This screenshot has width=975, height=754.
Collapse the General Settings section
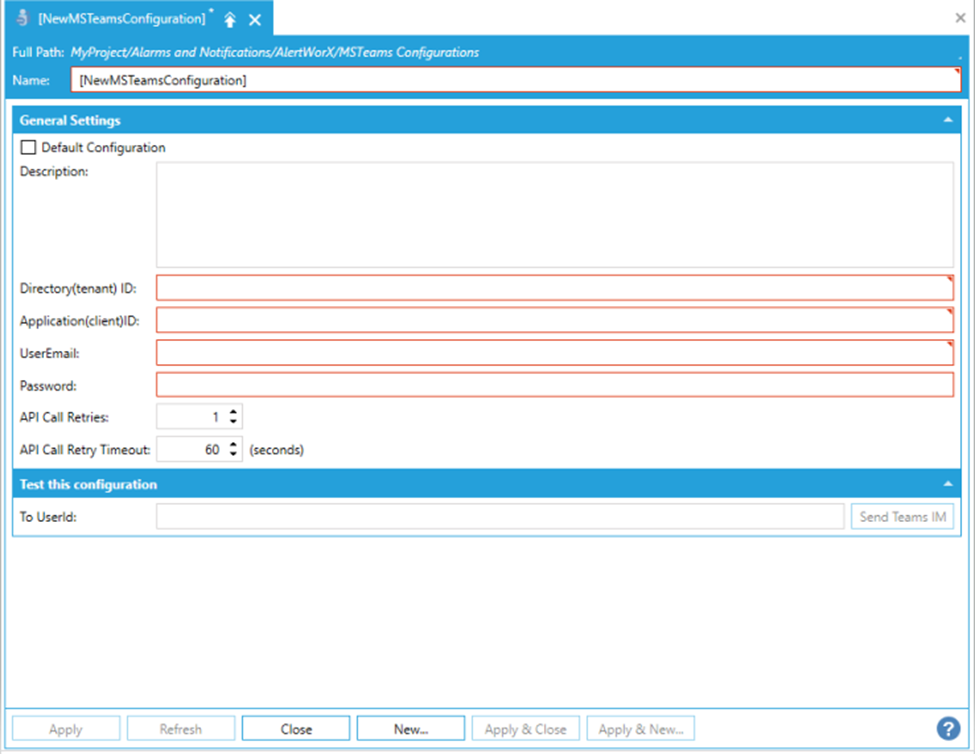click(x=946, y=120)
